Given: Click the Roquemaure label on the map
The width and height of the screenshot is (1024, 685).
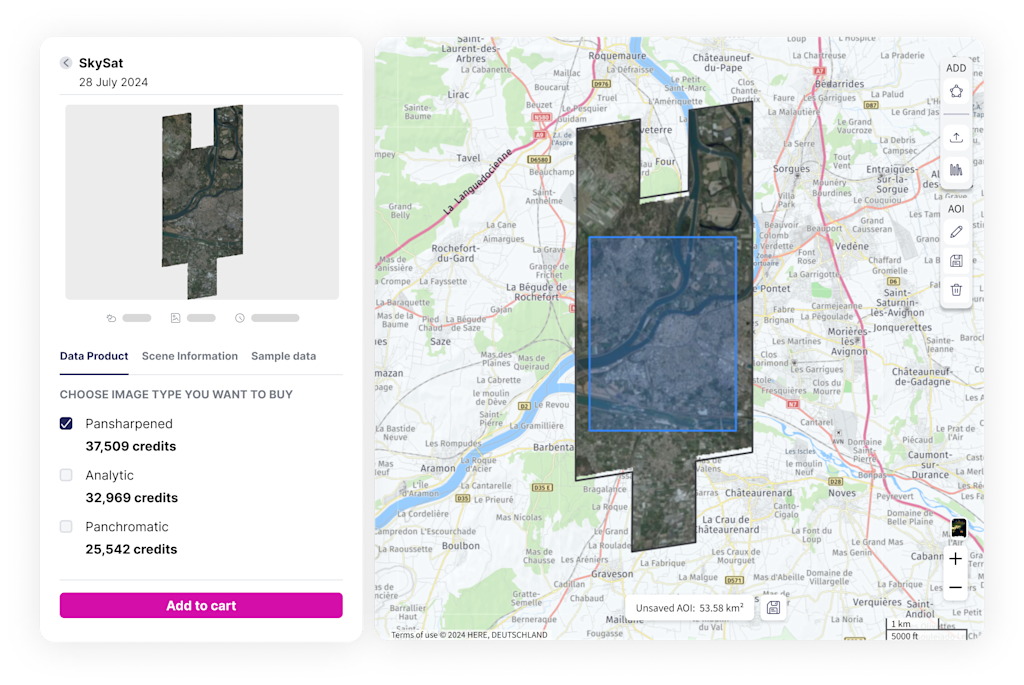Looking at the screenshot, I should (x=617, y=56).
